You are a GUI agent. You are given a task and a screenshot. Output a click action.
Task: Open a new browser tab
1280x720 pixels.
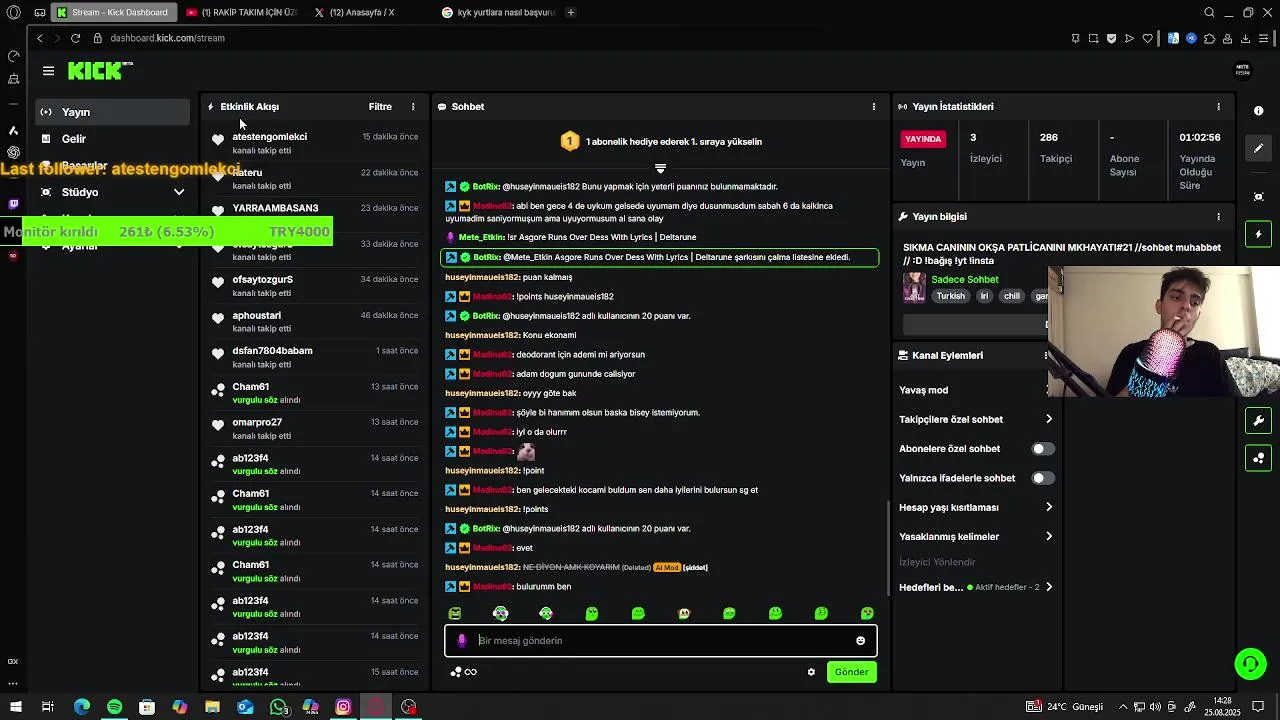(x=571, y=12)
